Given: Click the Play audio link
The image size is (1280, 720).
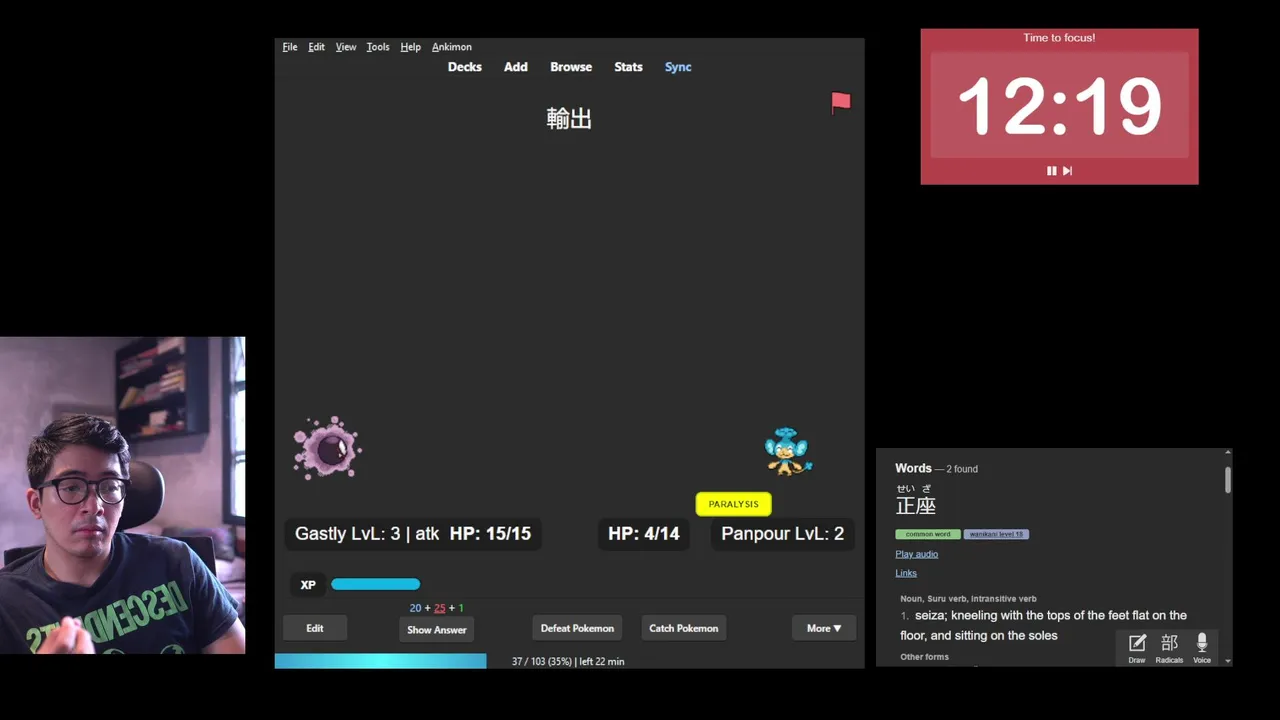Looking at the screenshot, I should tap(917, 554).
